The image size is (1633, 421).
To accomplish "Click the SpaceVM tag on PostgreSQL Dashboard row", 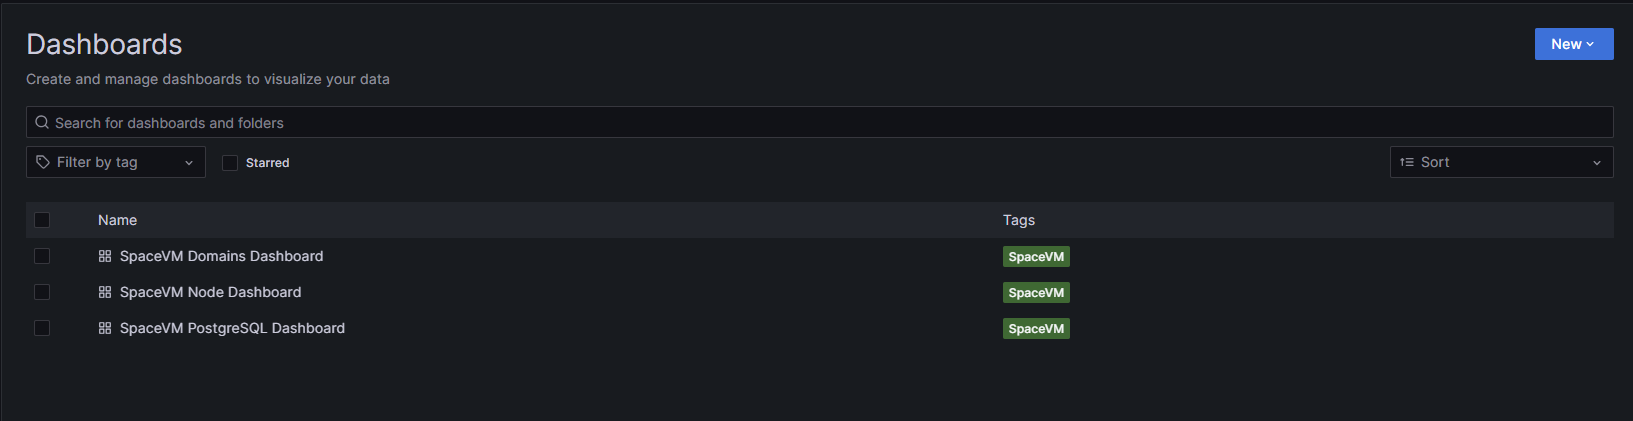I will point(1036,329).
